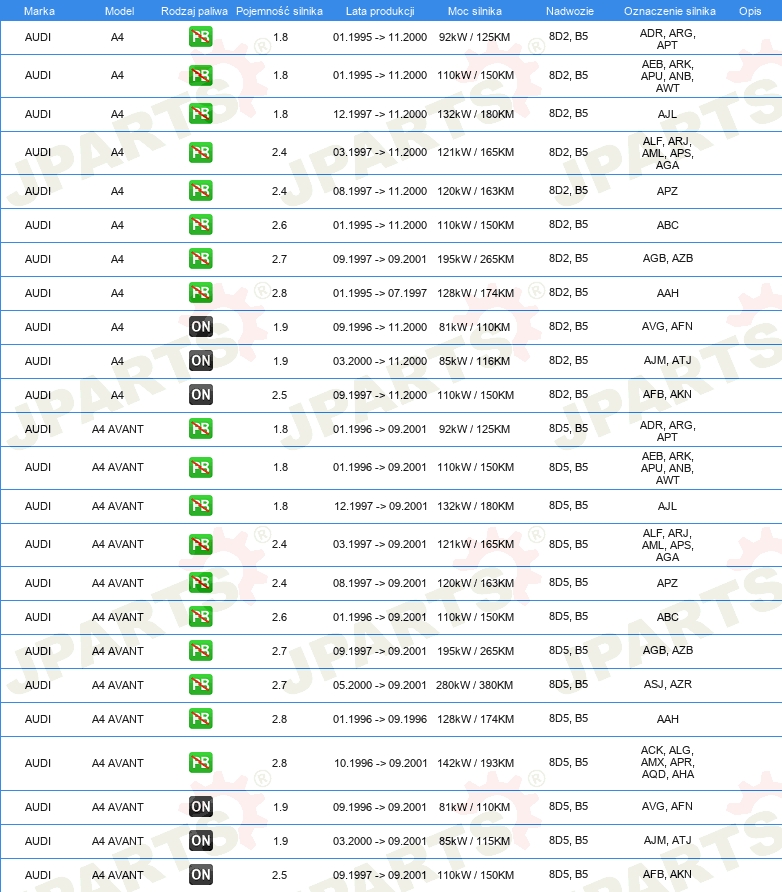Select ON icon in A4 AVANT 2.5 AFB, AKN row
Viewport: 782px width, 892px height.
pyautogui.click(x=201, y=875)
